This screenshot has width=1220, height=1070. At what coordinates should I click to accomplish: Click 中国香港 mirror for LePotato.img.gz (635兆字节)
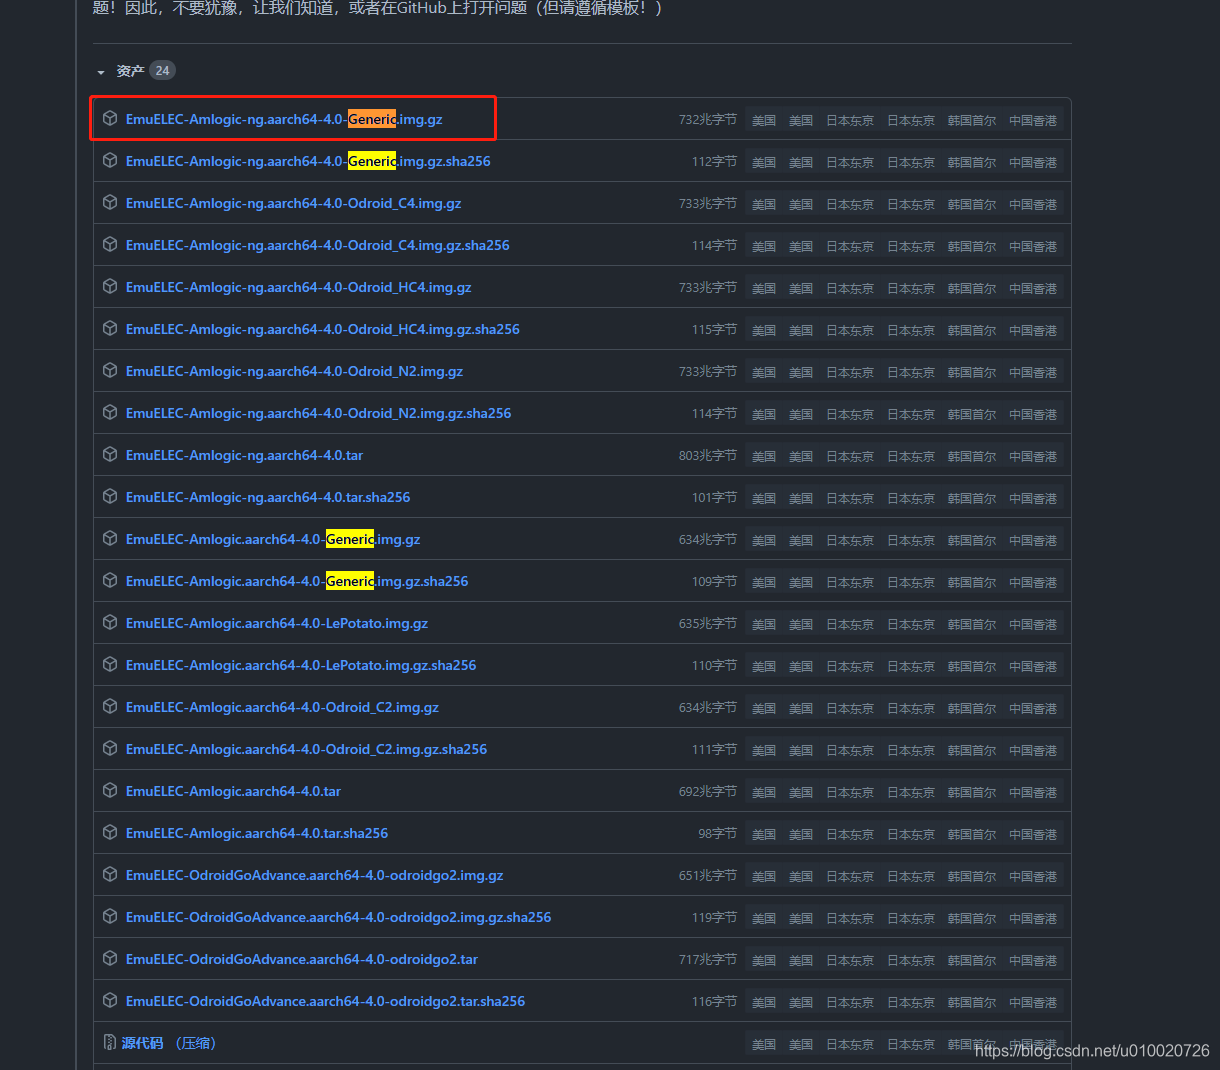click(1033, 624)
